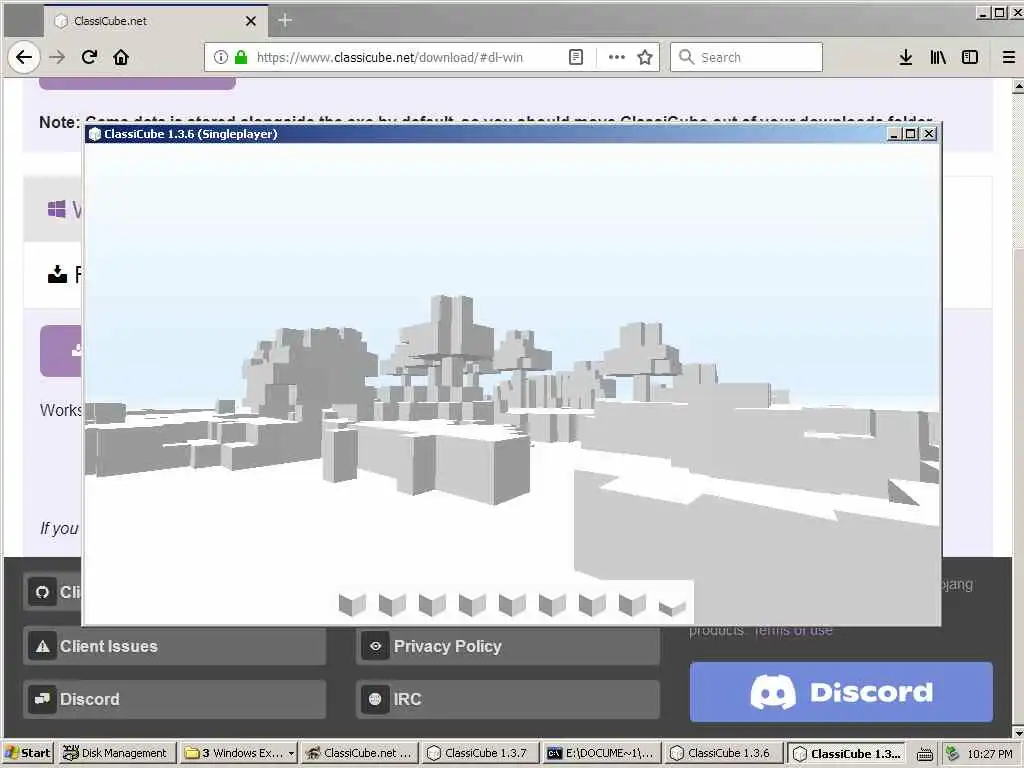This screenshot has width=1024, height=768.
Task: Select seventh hotbar block in ClassiCube
Action: point(592,604)
